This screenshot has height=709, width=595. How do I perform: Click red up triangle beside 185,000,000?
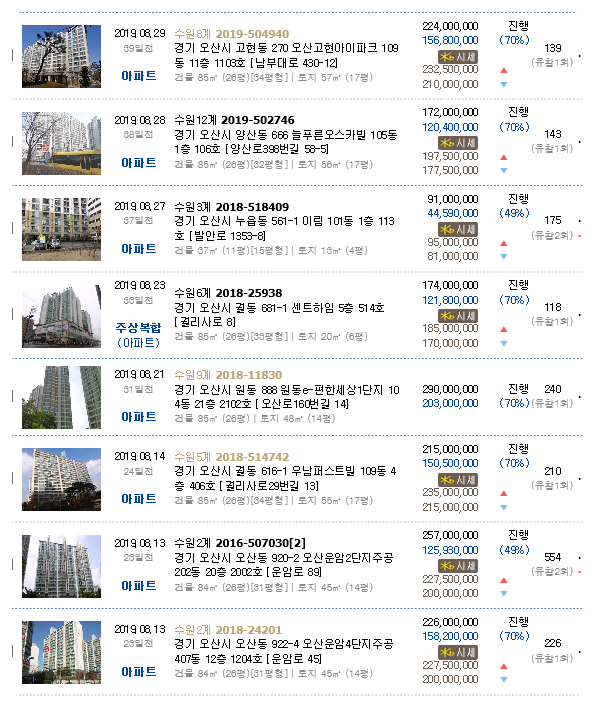(x=504, y=329)
